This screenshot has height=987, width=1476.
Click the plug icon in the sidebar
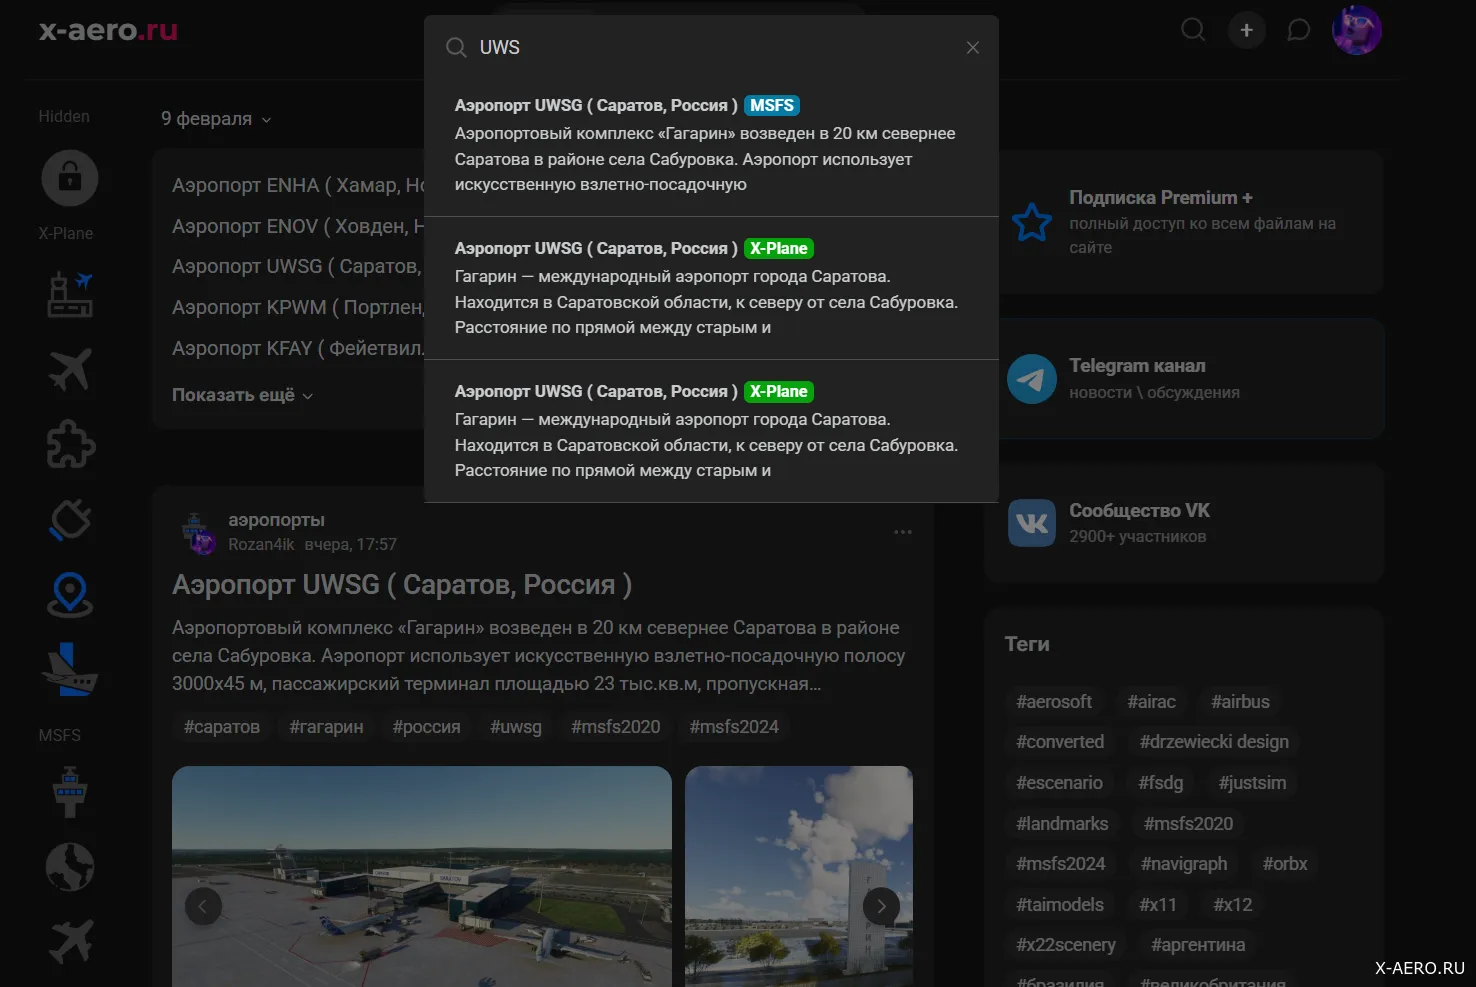[x=70, y=520]
